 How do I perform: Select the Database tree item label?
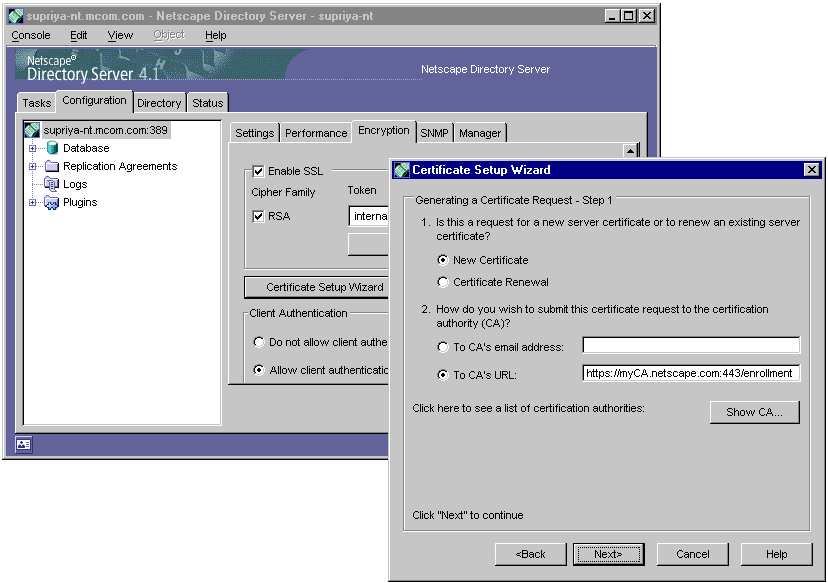click(86, 148)
